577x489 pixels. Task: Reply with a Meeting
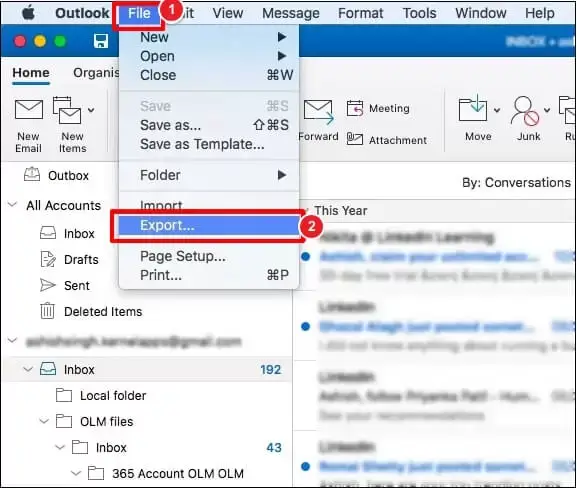(378, 108)
